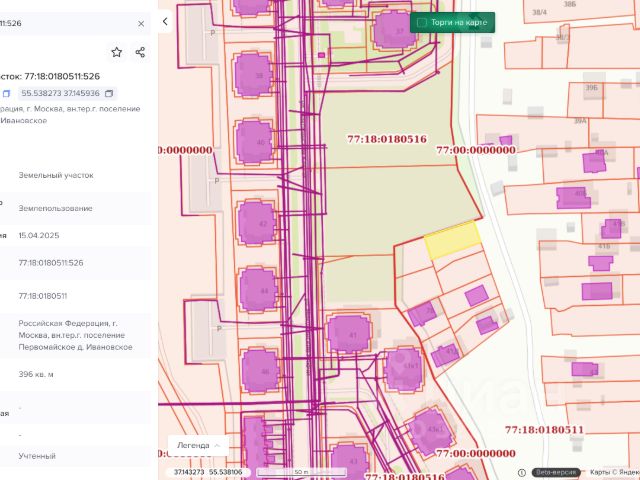This screenshot has height=480, width=640.
Task: Click the Земельный участок type value
Action: (56, 175)
